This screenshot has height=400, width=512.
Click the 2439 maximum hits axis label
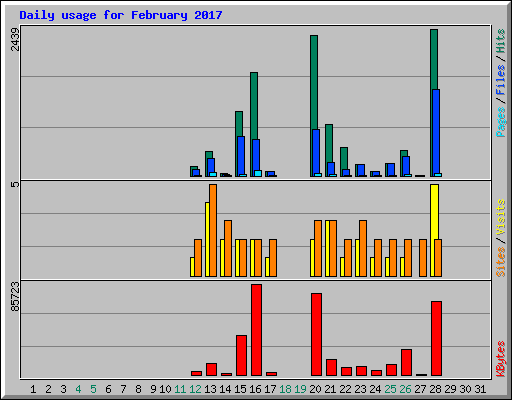tap(15, 39)
